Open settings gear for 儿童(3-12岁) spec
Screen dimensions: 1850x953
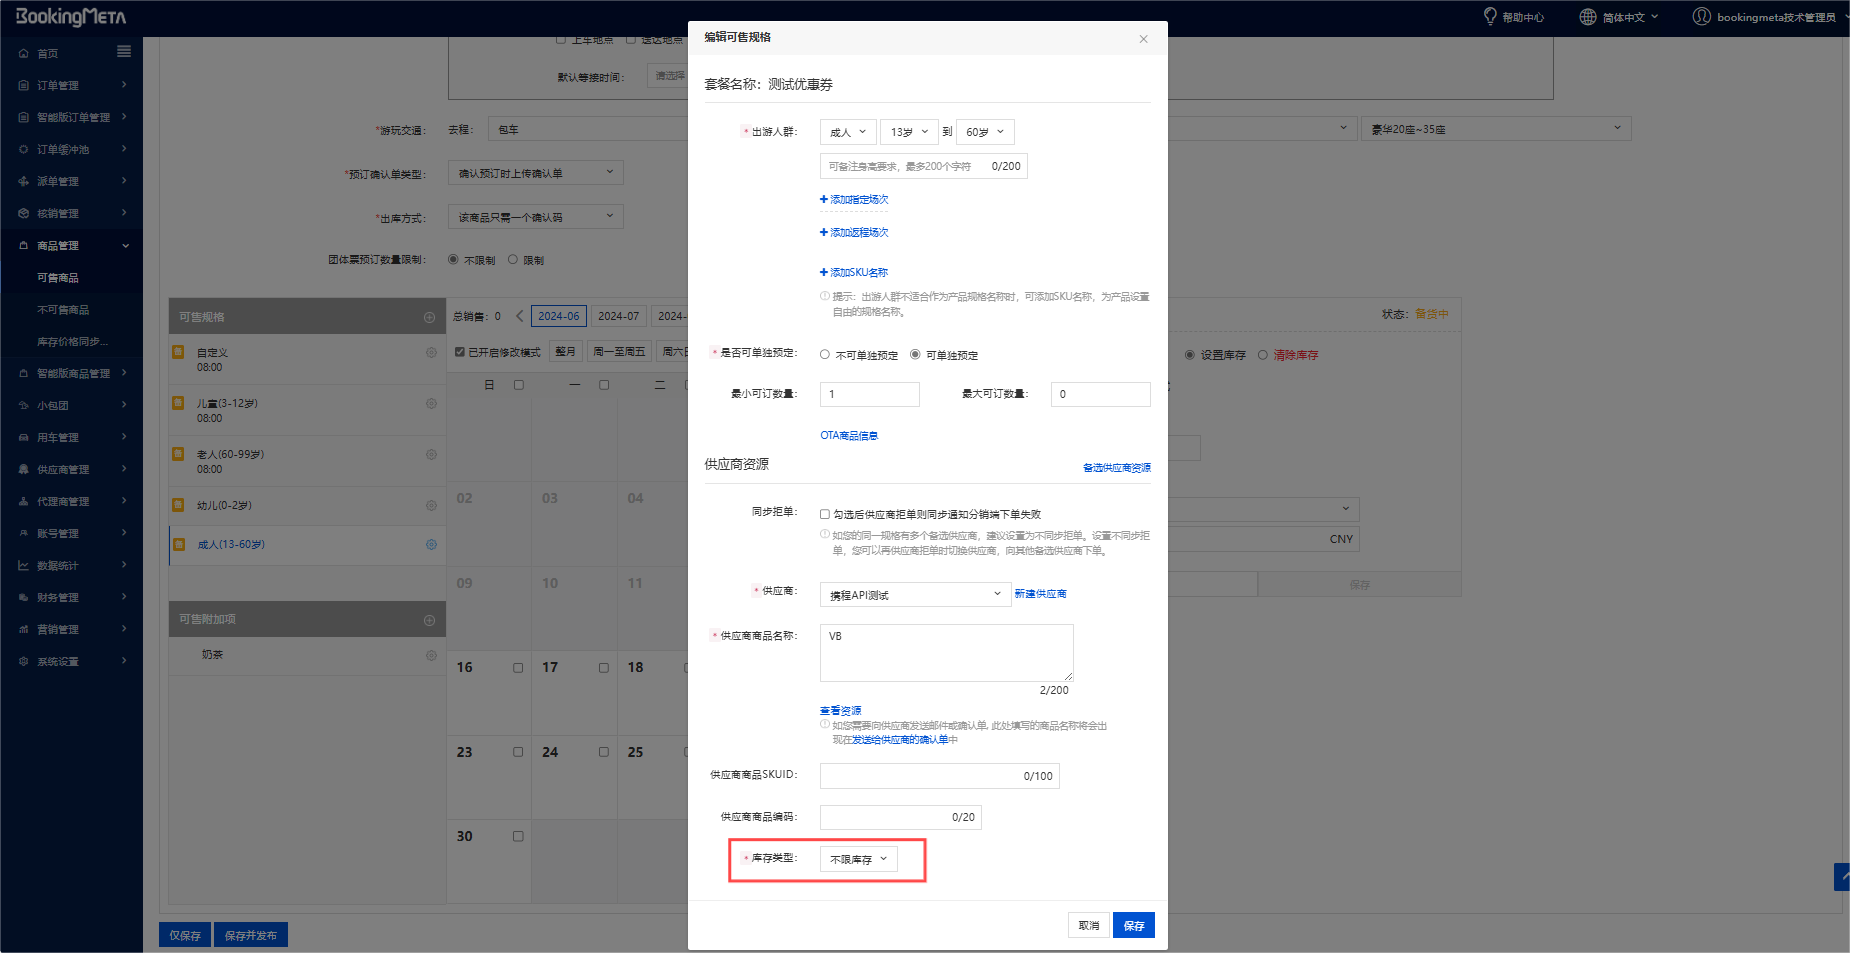pos(431,404)
